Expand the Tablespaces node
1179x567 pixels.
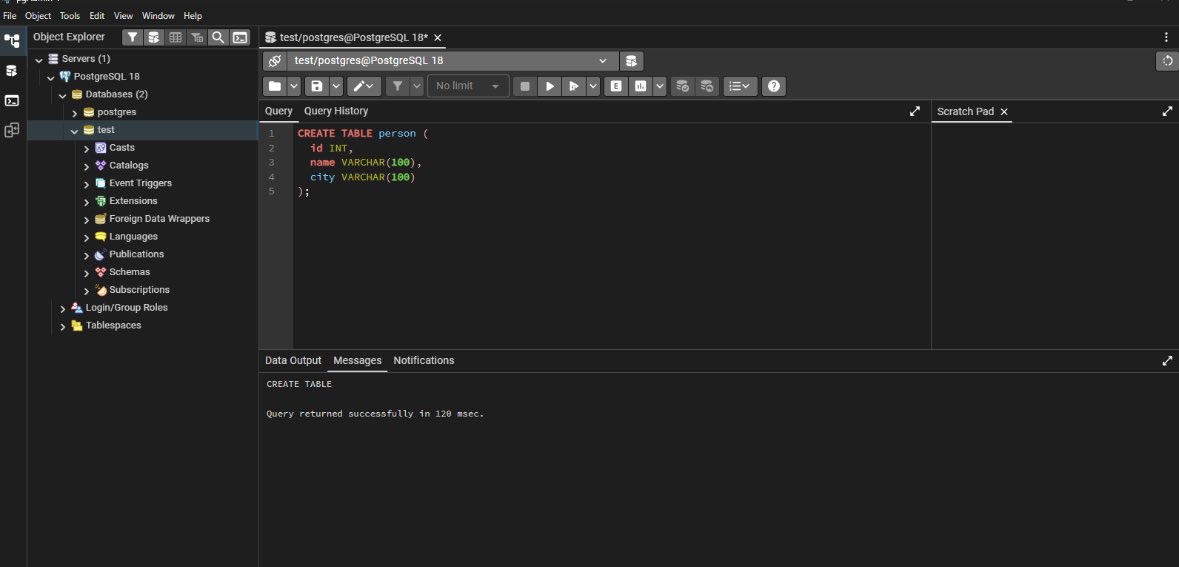click(62, 326)
